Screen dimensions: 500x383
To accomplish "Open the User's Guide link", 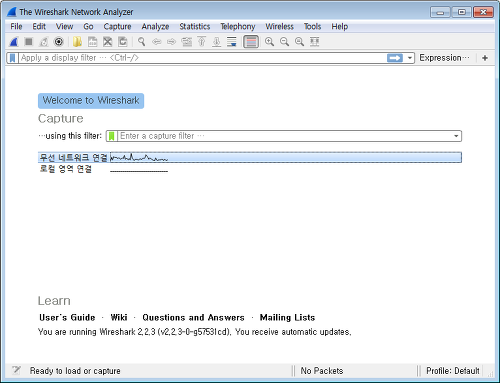I will click(x=67, y=318).
